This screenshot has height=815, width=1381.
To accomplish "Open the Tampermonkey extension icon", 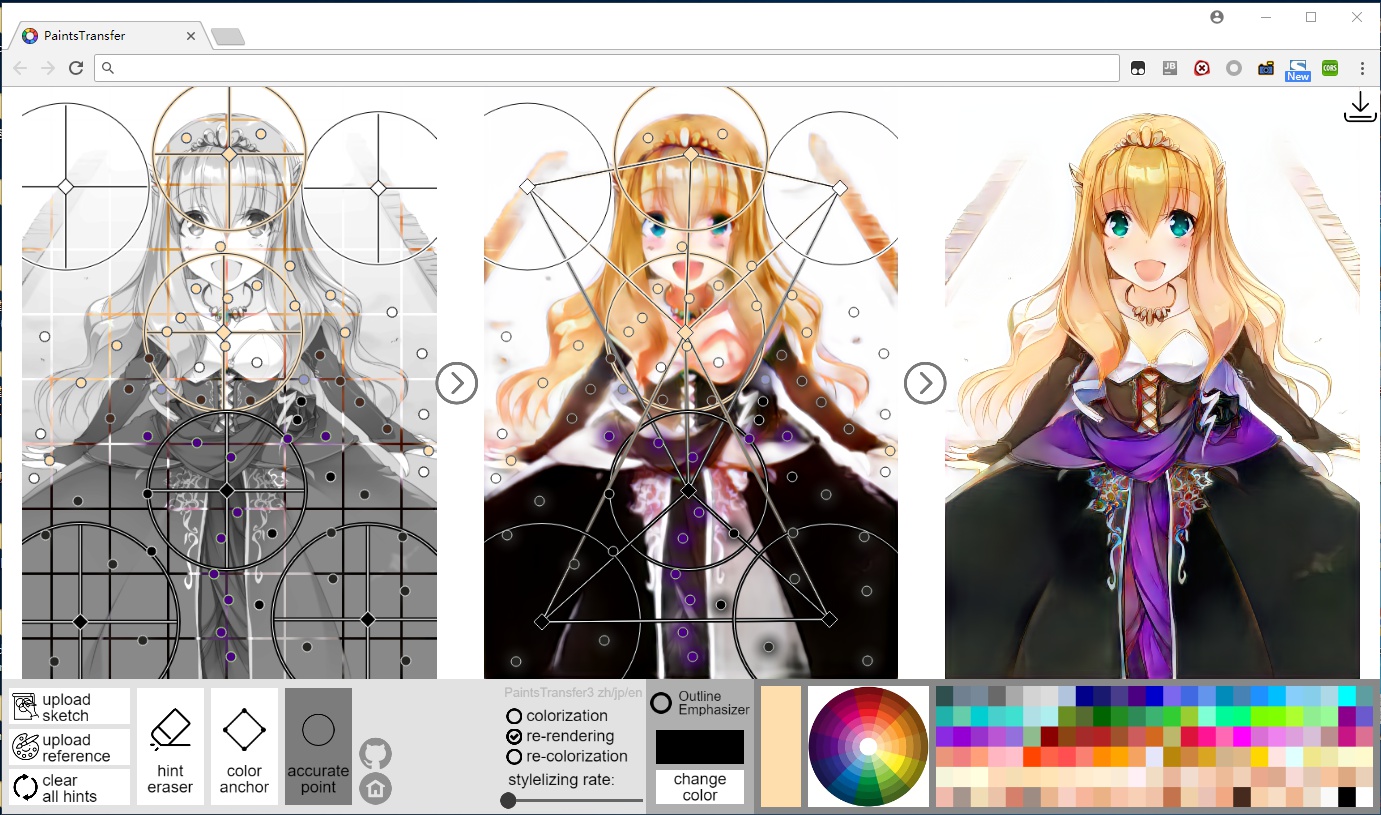I will [x=1138, y=68].
